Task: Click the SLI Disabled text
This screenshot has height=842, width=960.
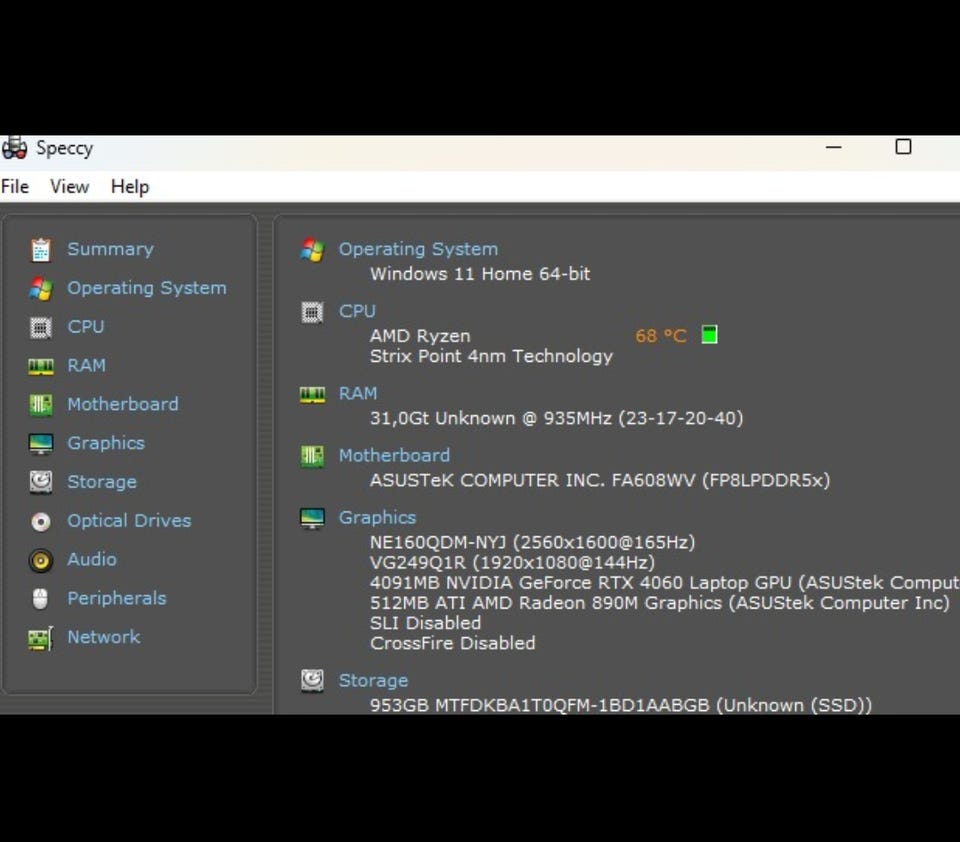Action: coord(426,623)
